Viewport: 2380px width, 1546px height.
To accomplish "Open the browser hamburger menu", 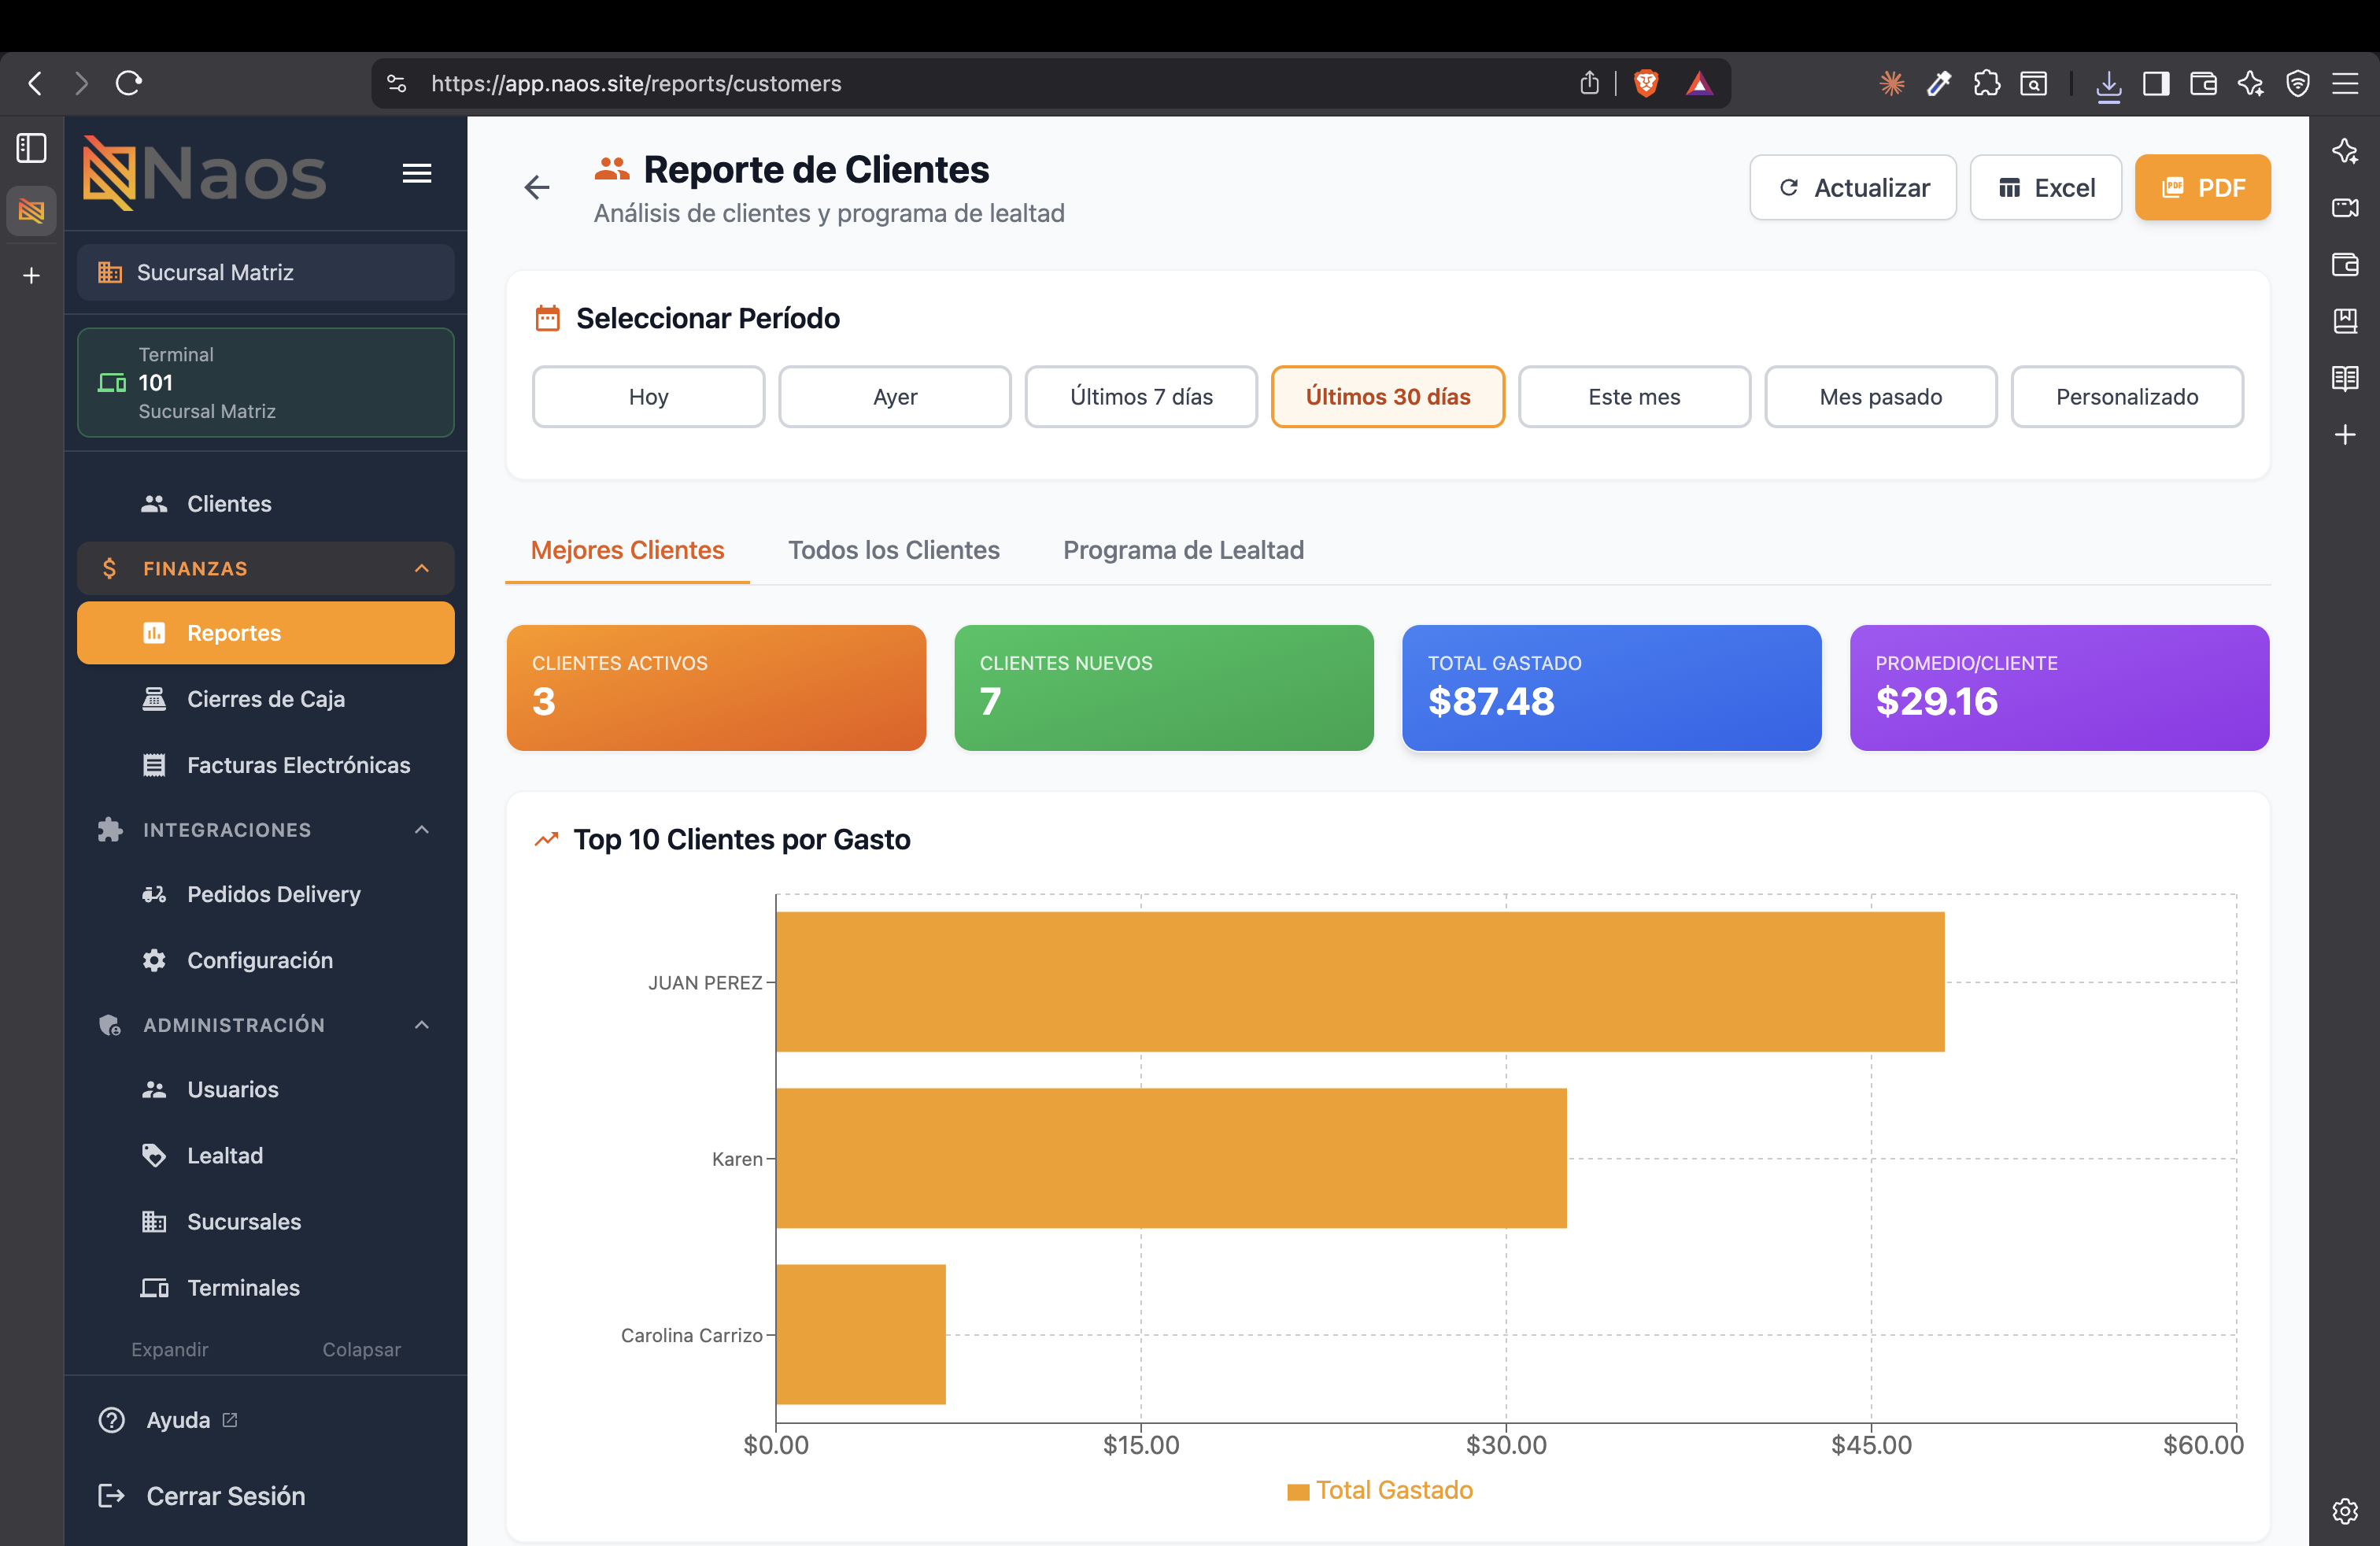I will 2345,83.
